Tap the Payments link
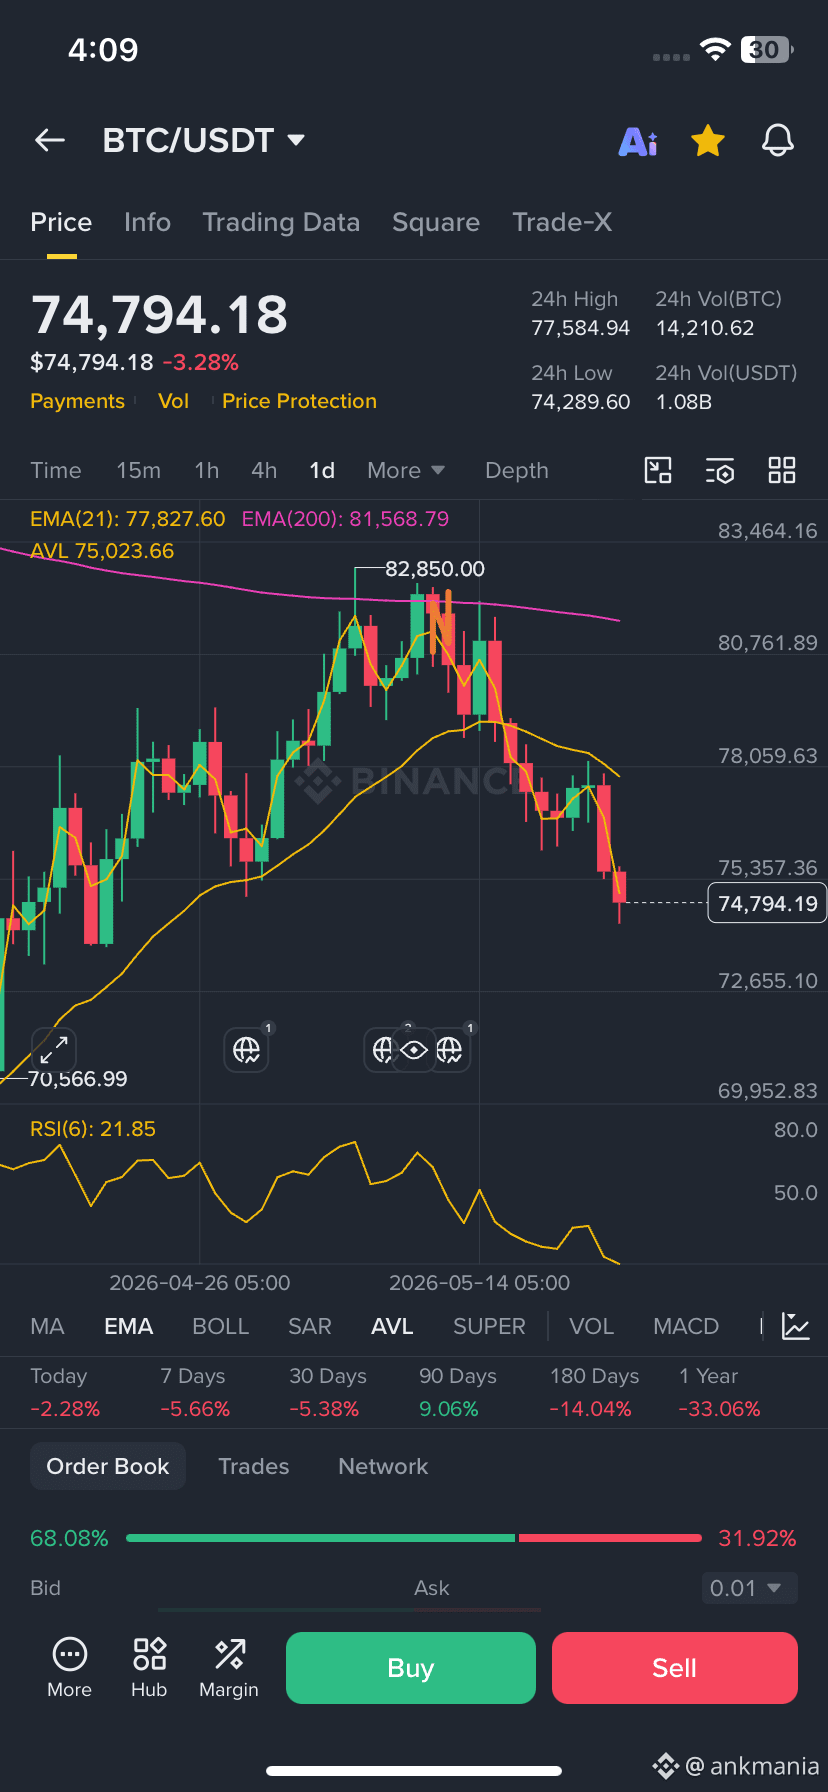This screenshot has height=1792, width=828. [x=77, y=401]
